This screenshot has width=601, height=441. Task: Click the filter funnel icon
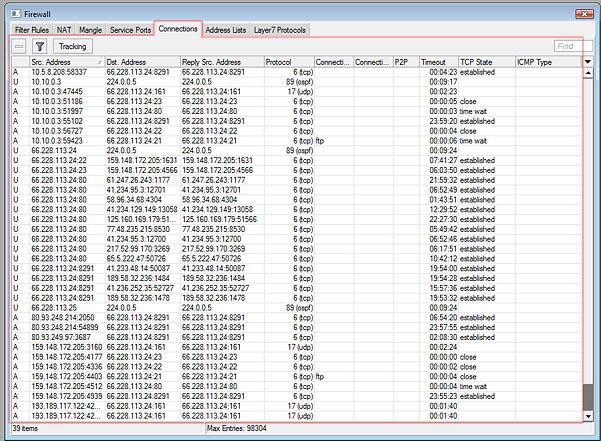click(39, 47)
